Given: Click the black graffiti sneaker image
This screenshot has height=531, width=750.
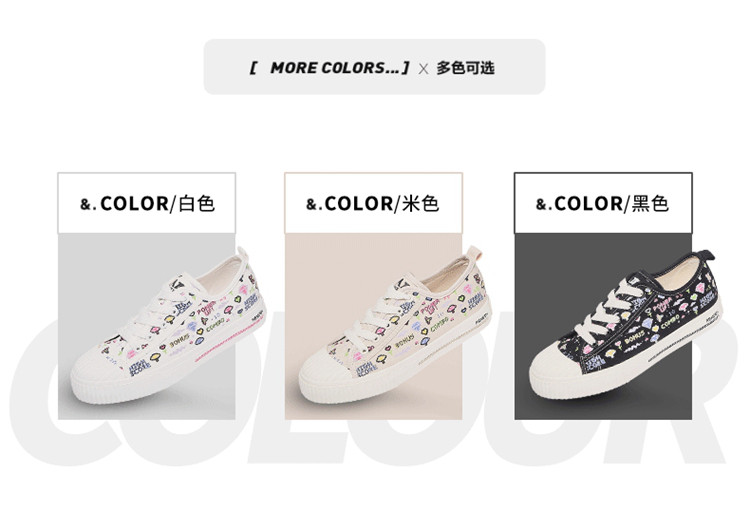Looking at the screenshot, I should point(626,324).
